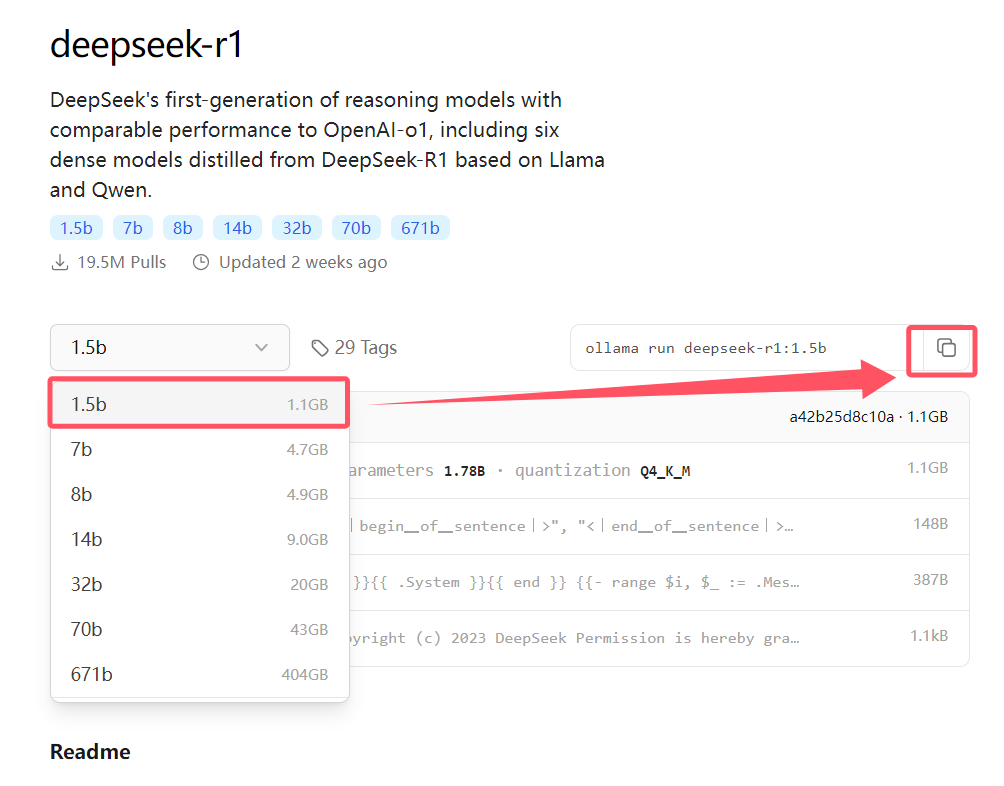Copy the ollama run command
Image resolution: width=1004 pixels, height=786 pixels.
941,350
